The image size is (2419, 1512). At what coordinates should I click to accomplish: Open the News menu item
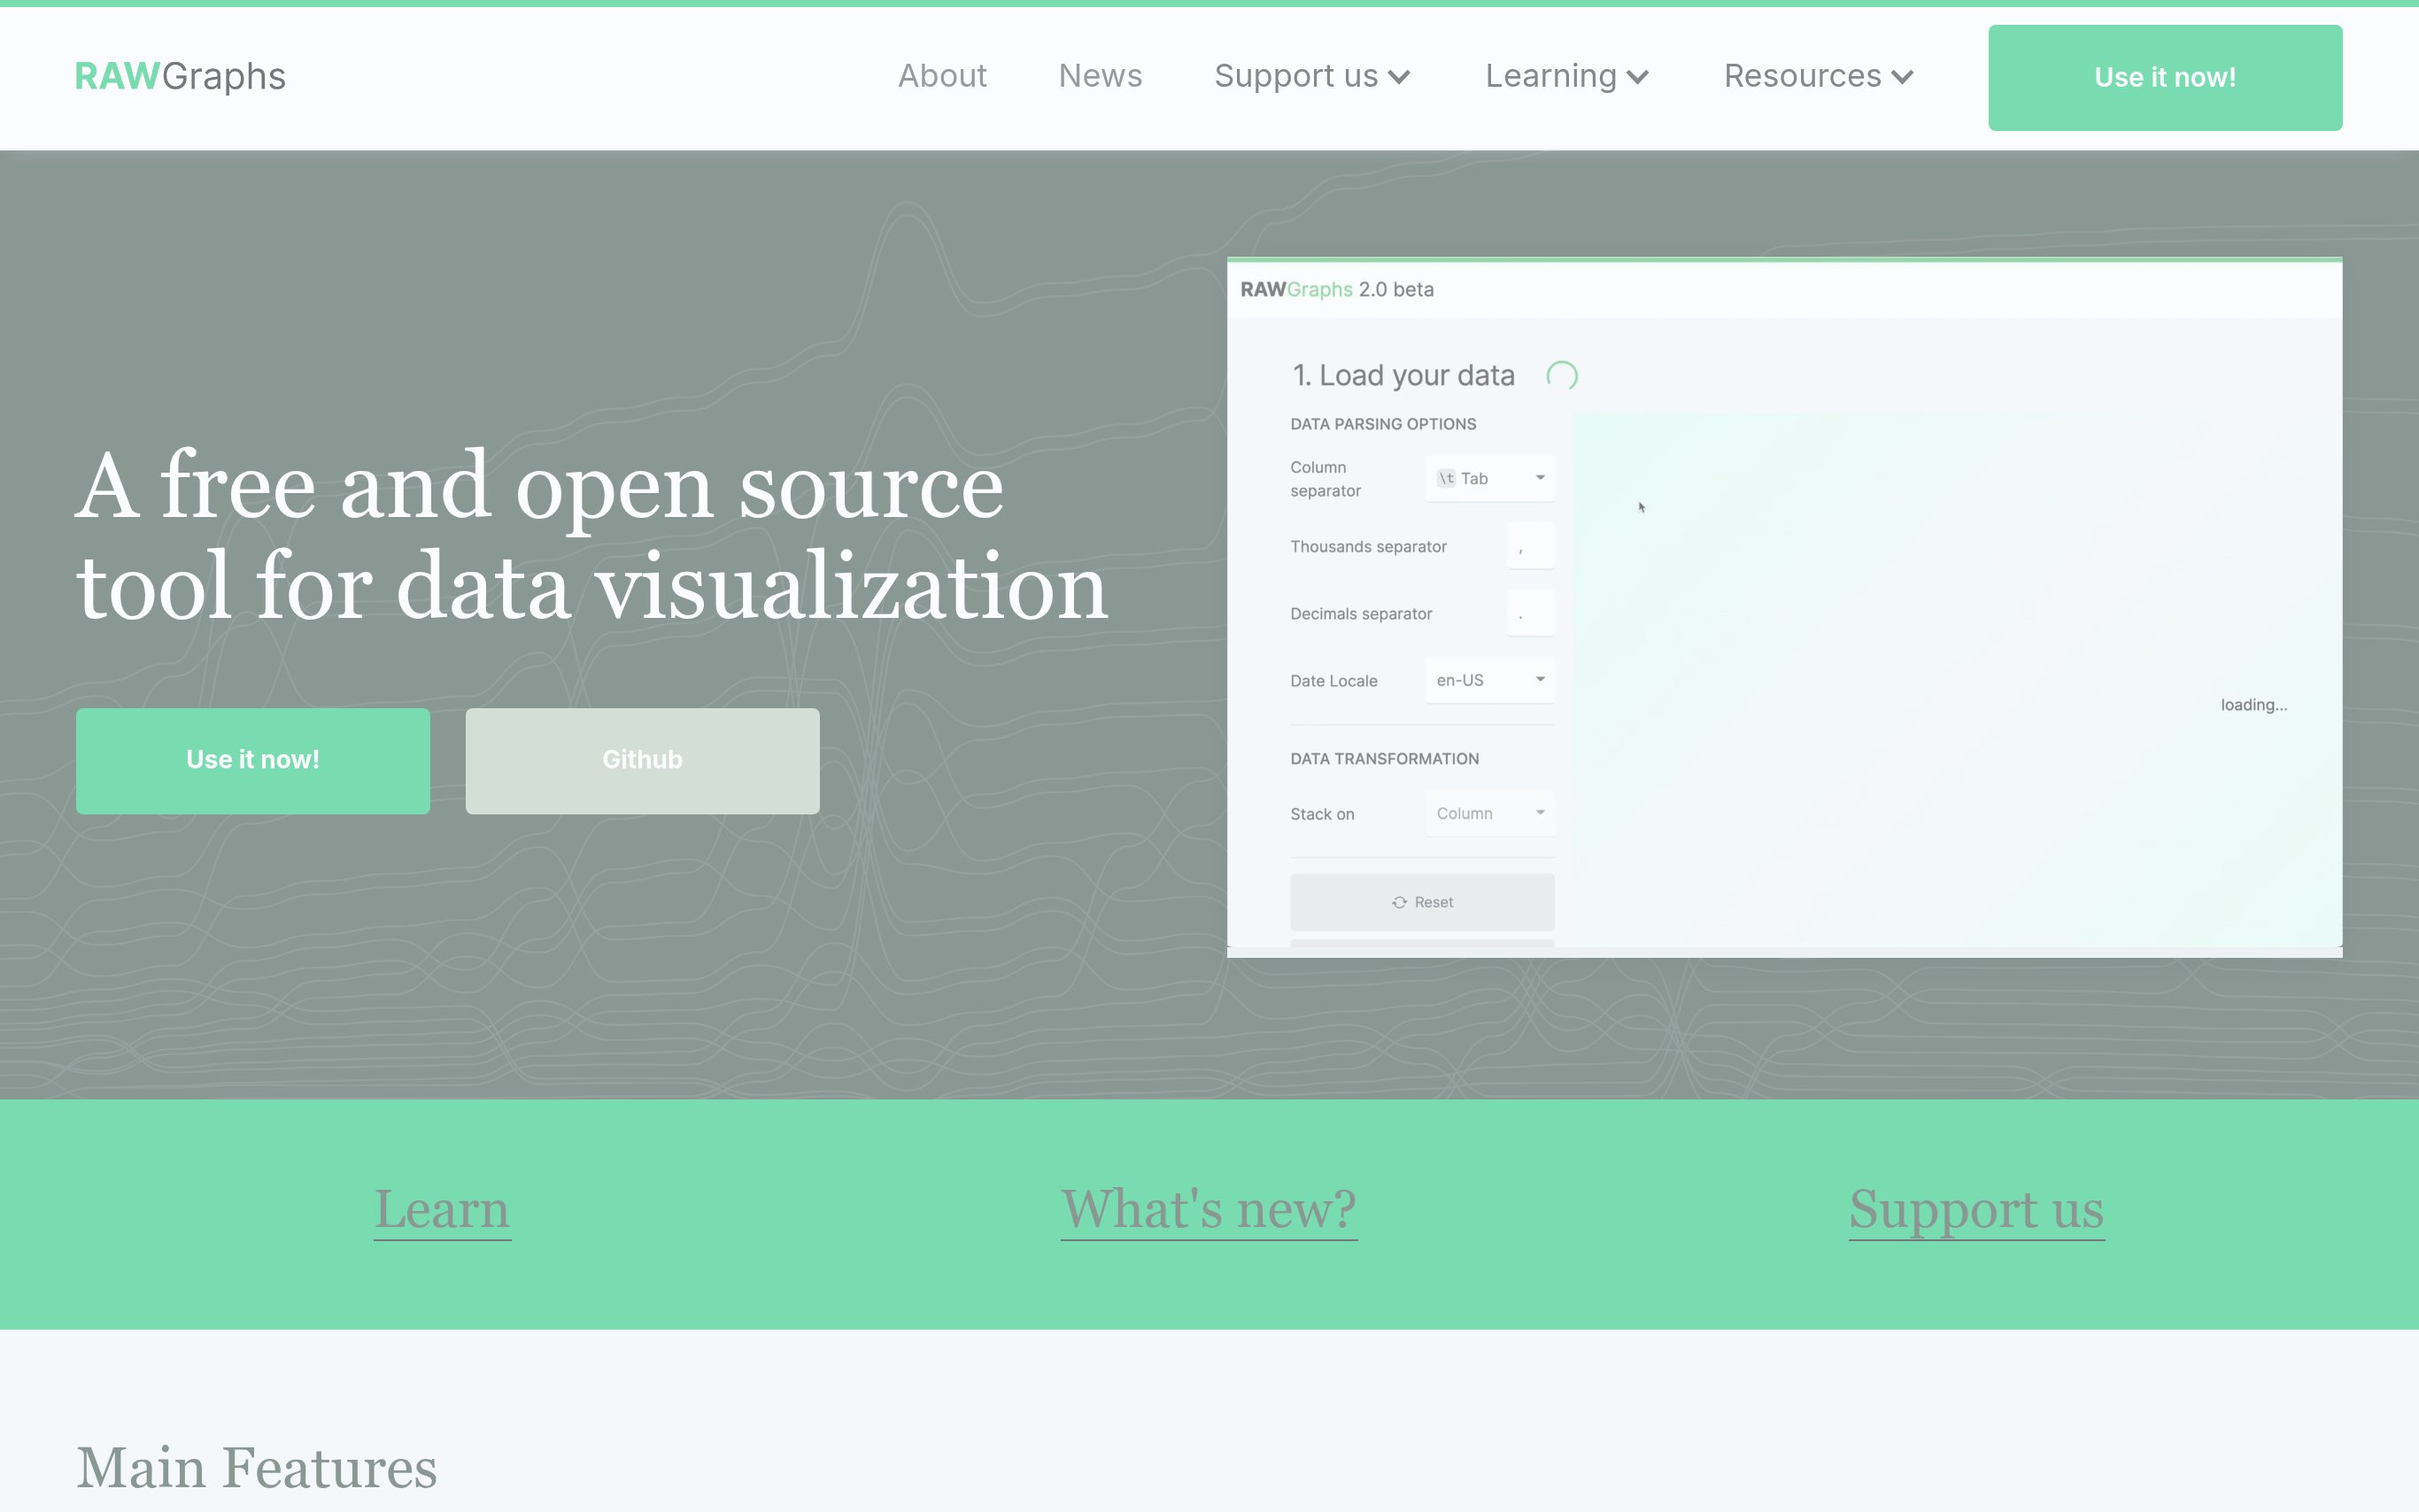click(1100, 76)
